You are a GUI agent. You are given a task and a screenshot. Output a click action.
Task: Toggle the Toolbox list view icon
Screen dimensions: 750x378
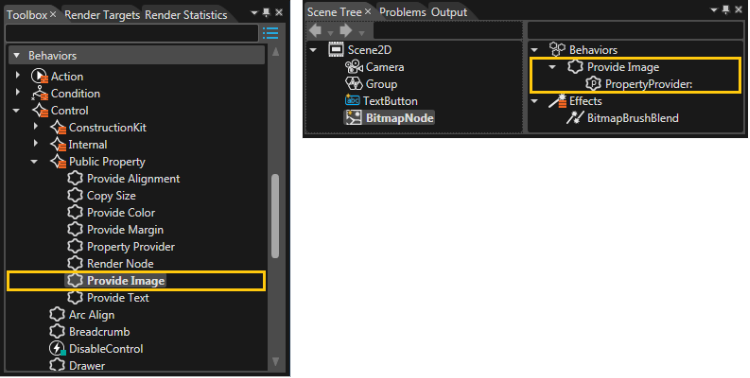270,33
